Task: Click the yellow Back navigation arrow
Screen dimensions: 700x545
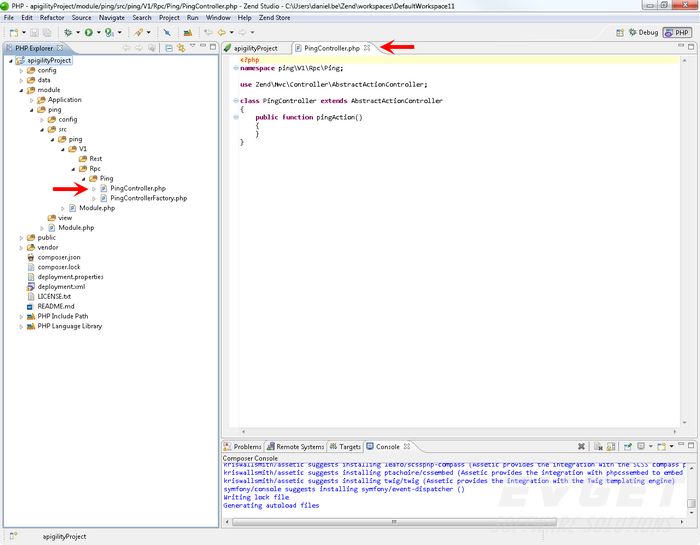Action: click(x=221, y=33)
